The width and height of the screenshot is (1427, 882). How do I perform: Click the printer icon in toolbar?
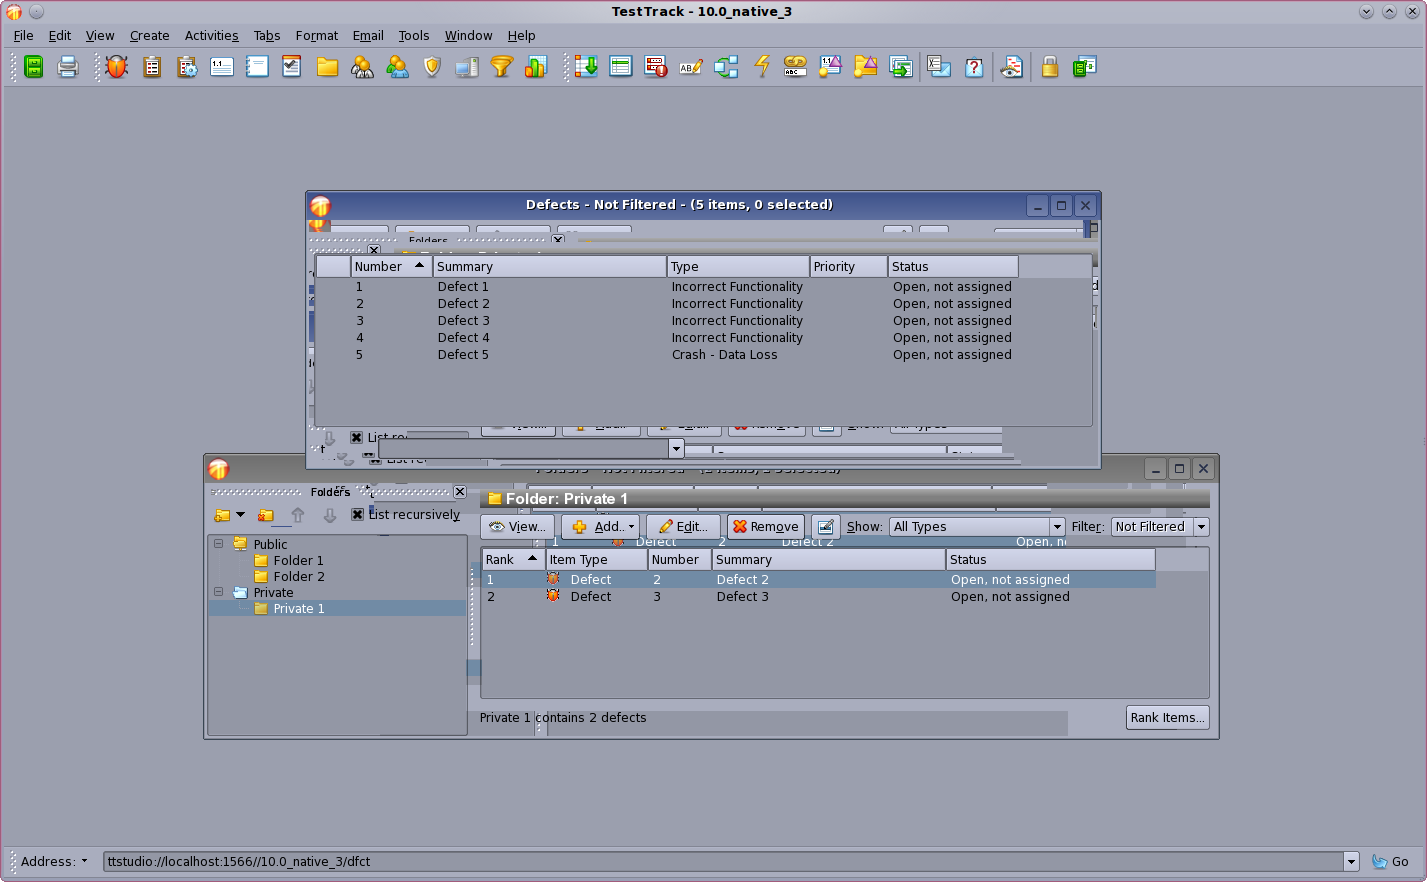[67, 67]
